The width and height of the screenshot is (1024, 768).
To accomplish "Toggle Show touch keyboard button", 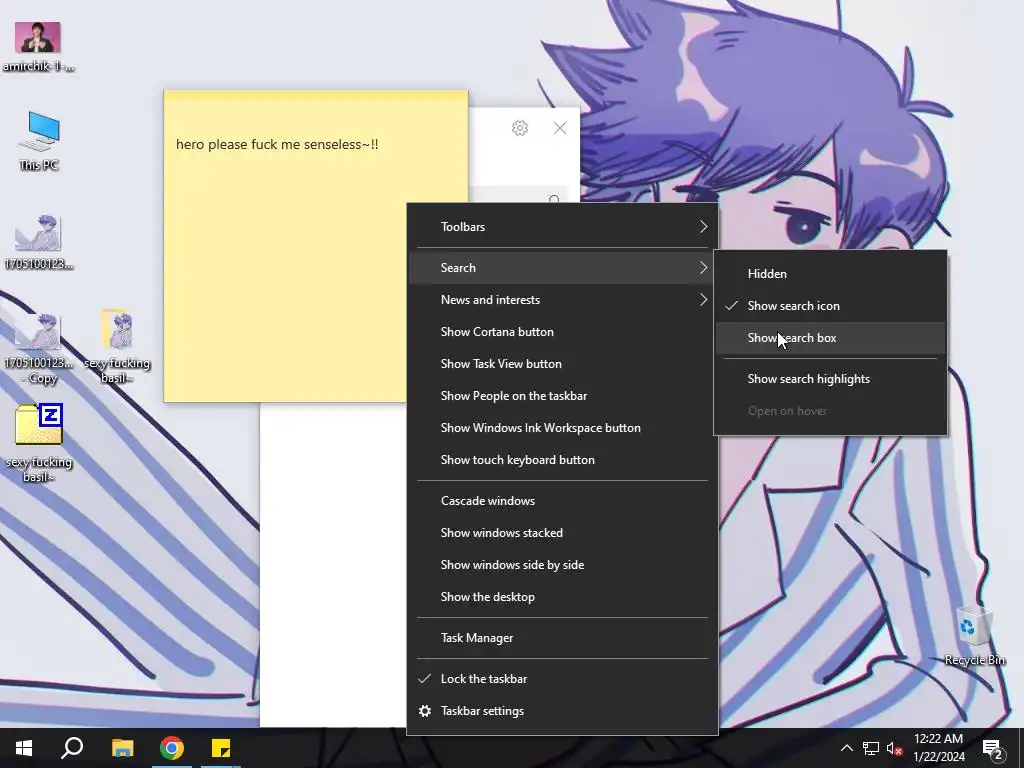I will 562,460.
